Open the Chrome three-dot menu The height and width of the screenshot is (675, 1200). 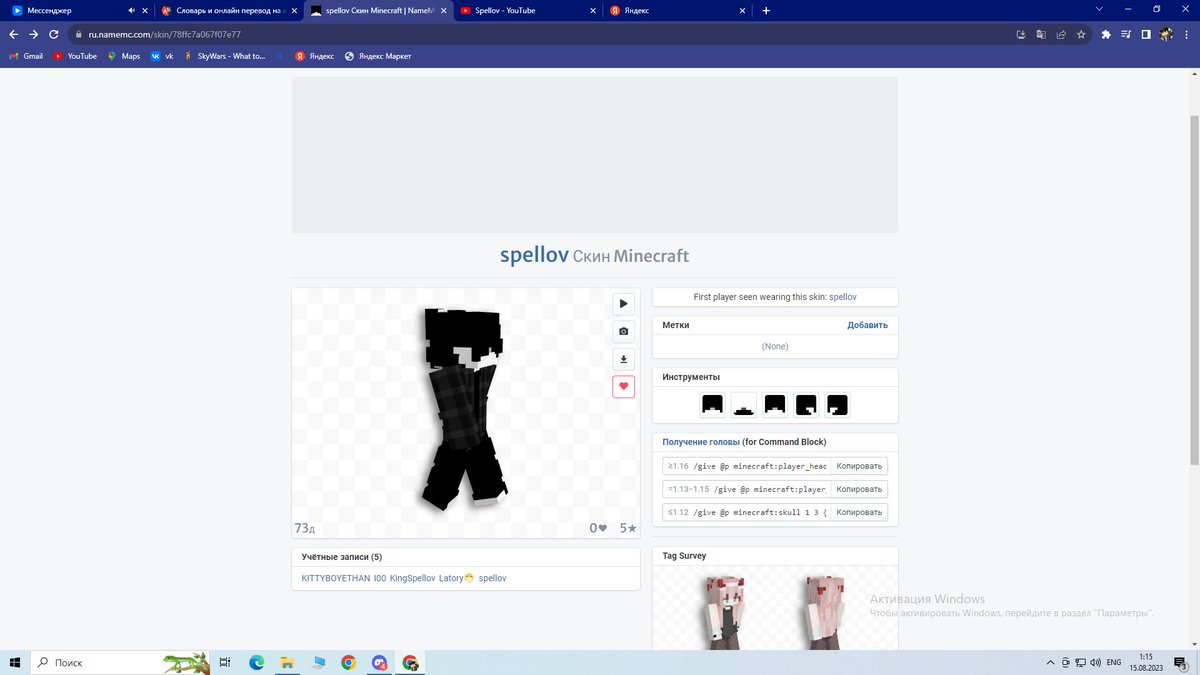click(1186, 34)
